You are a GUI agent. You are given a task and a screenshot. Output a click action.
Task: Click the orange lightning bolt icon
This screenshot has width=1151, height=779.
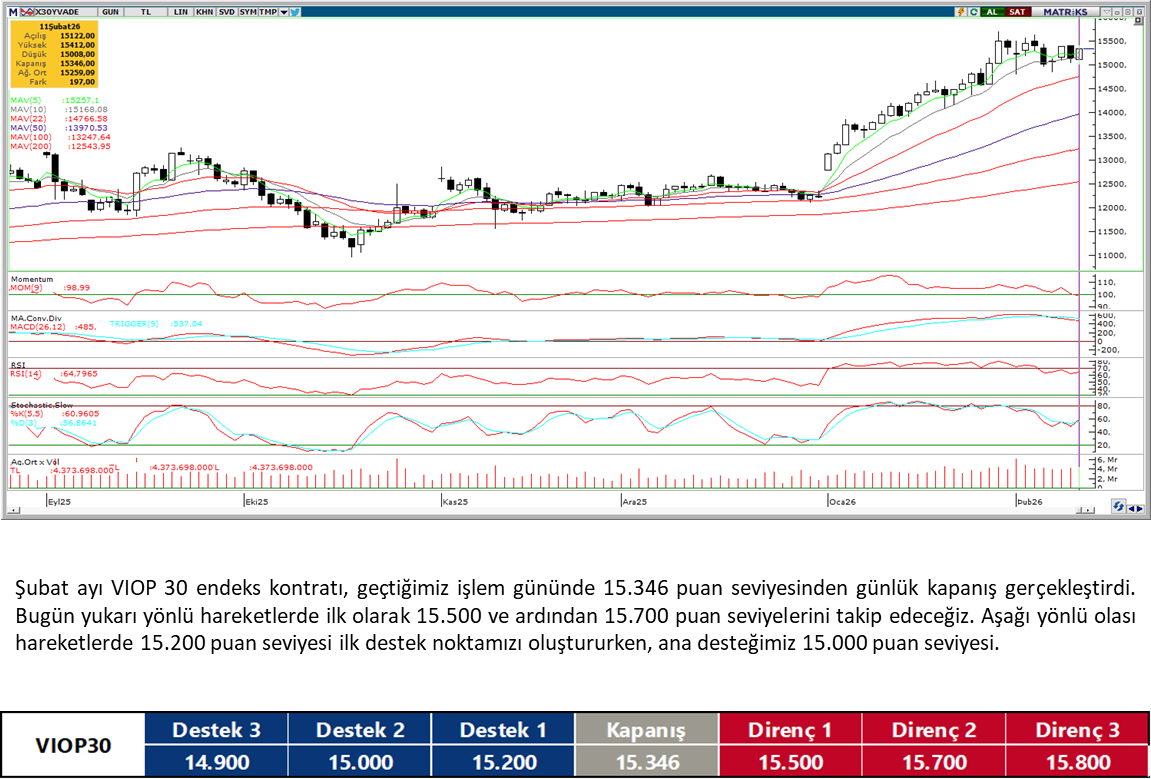click(960, 11)
